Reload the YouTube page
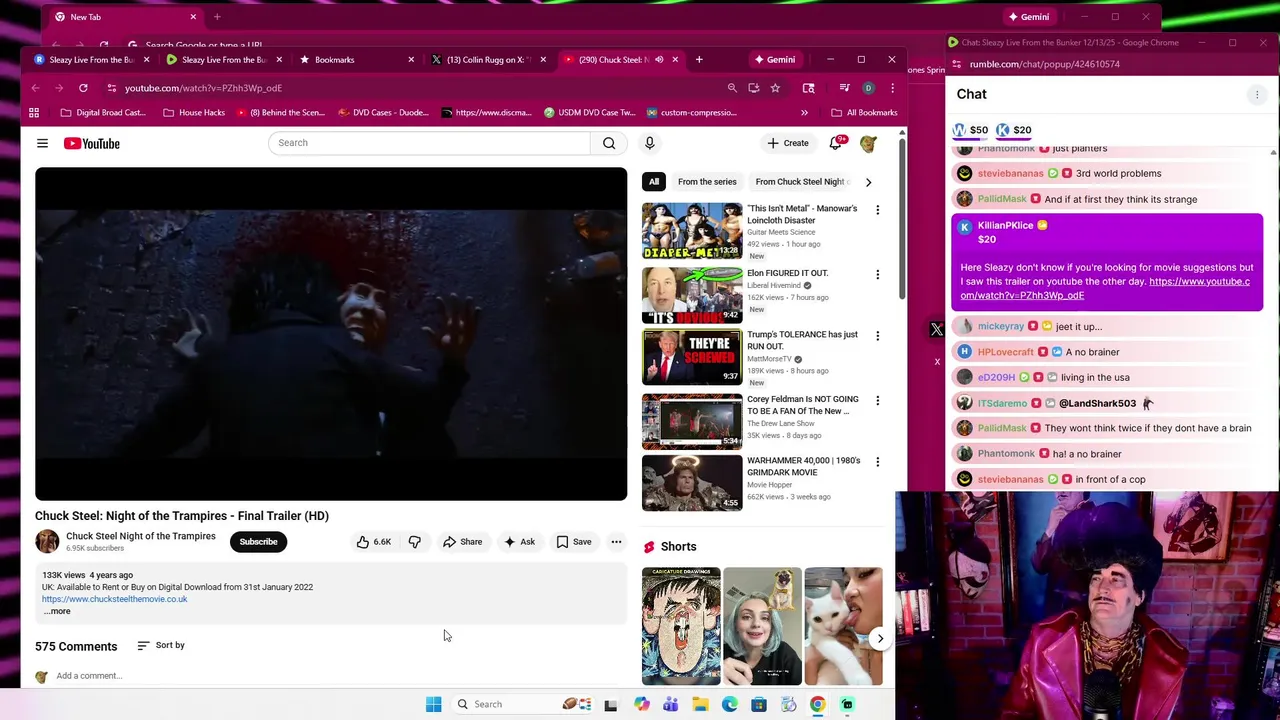The height and width of the screenshot is (720, 1280). 83,88
